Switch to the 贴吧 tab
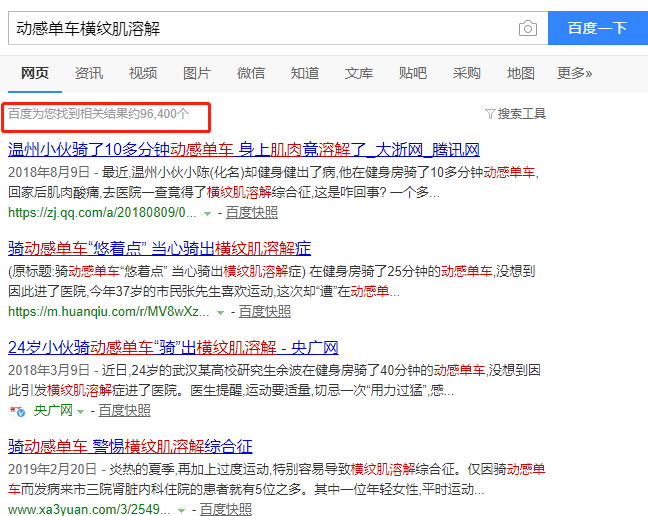 click(x=412, y=73)
